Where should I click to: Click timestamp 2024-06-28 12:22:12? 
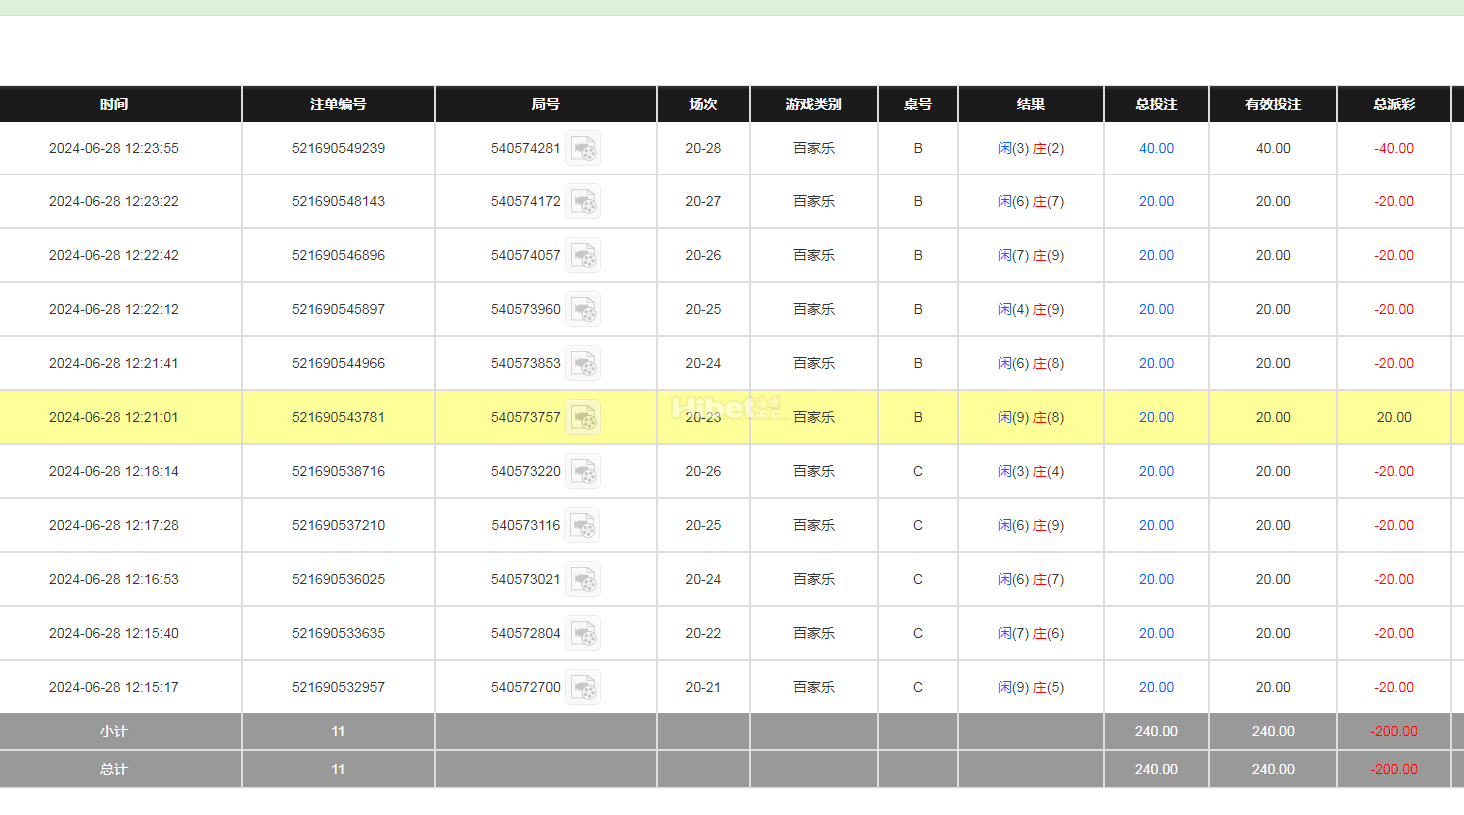(x=114, y=309)
